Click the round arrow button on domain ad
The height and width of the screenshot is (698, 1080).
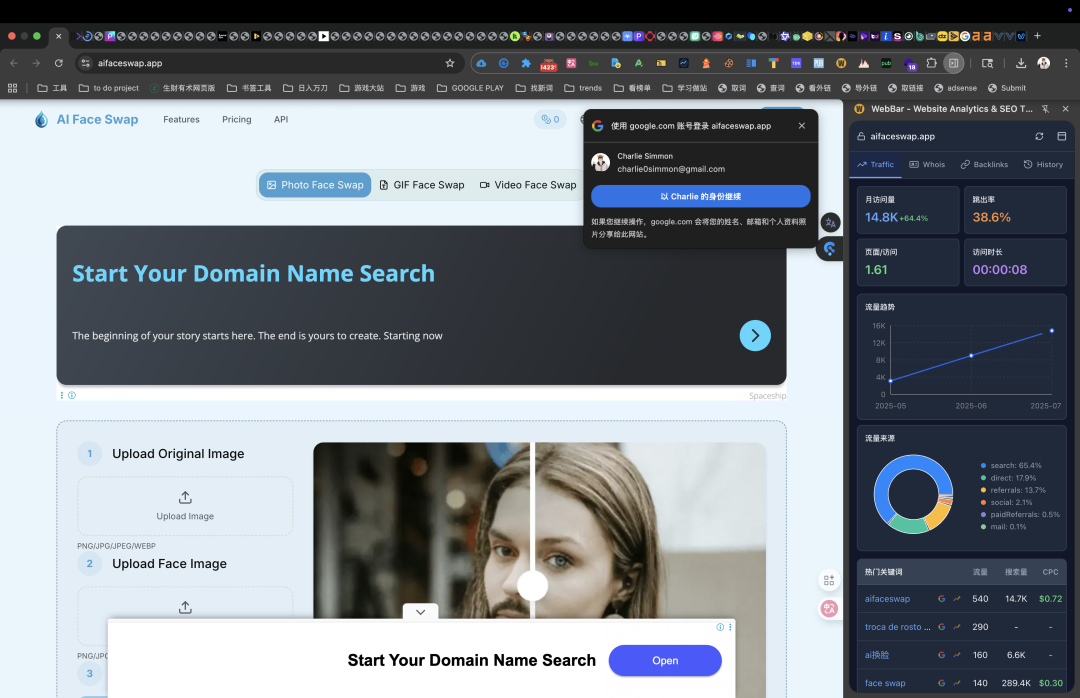click(x=755, y=336)
